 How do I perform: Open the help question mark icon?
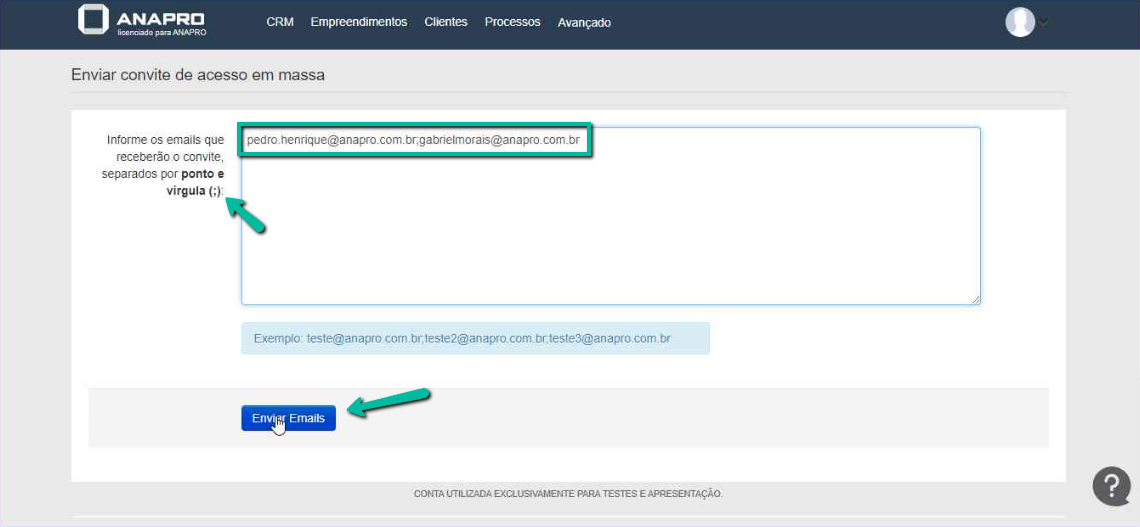tap(1111, 486)
